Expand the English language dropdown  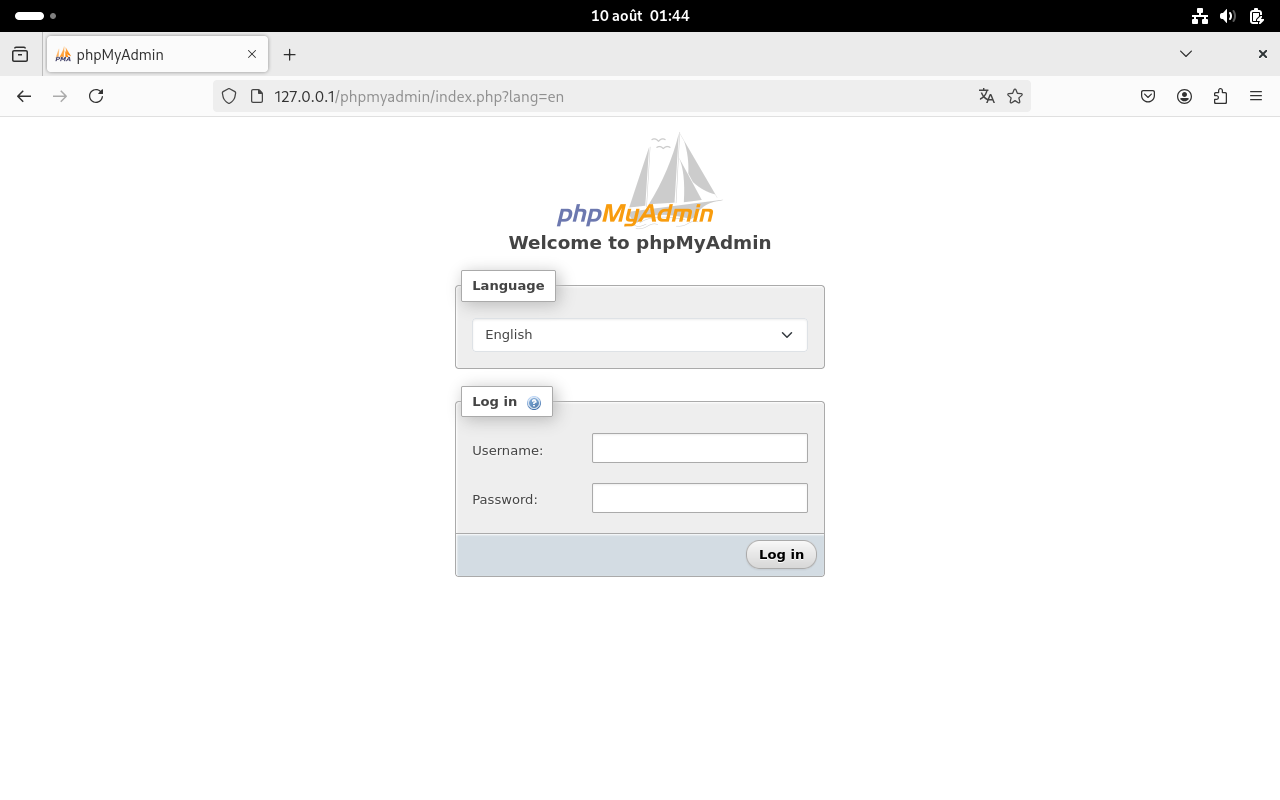click(640, 335)
